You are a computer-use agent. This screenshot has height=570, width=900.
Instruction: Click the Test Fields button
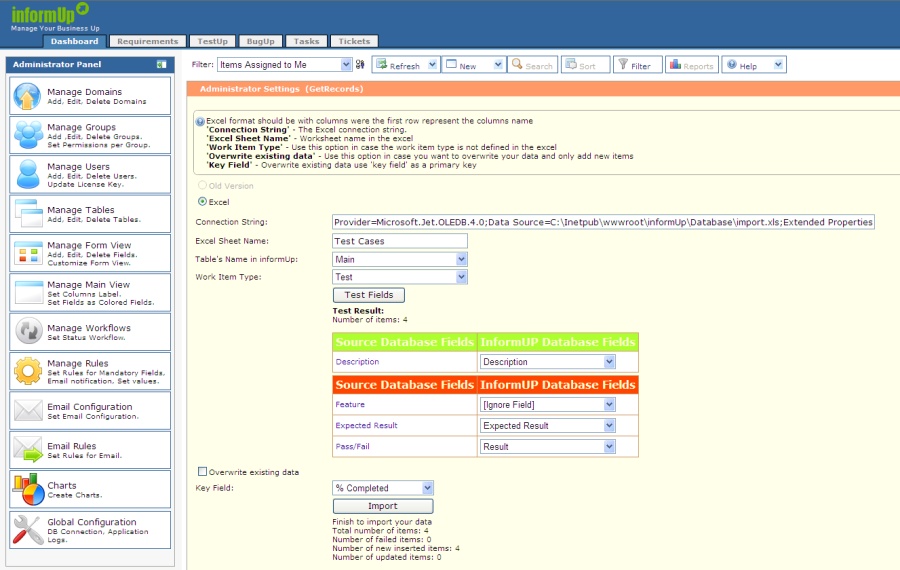tap(368, 295)
